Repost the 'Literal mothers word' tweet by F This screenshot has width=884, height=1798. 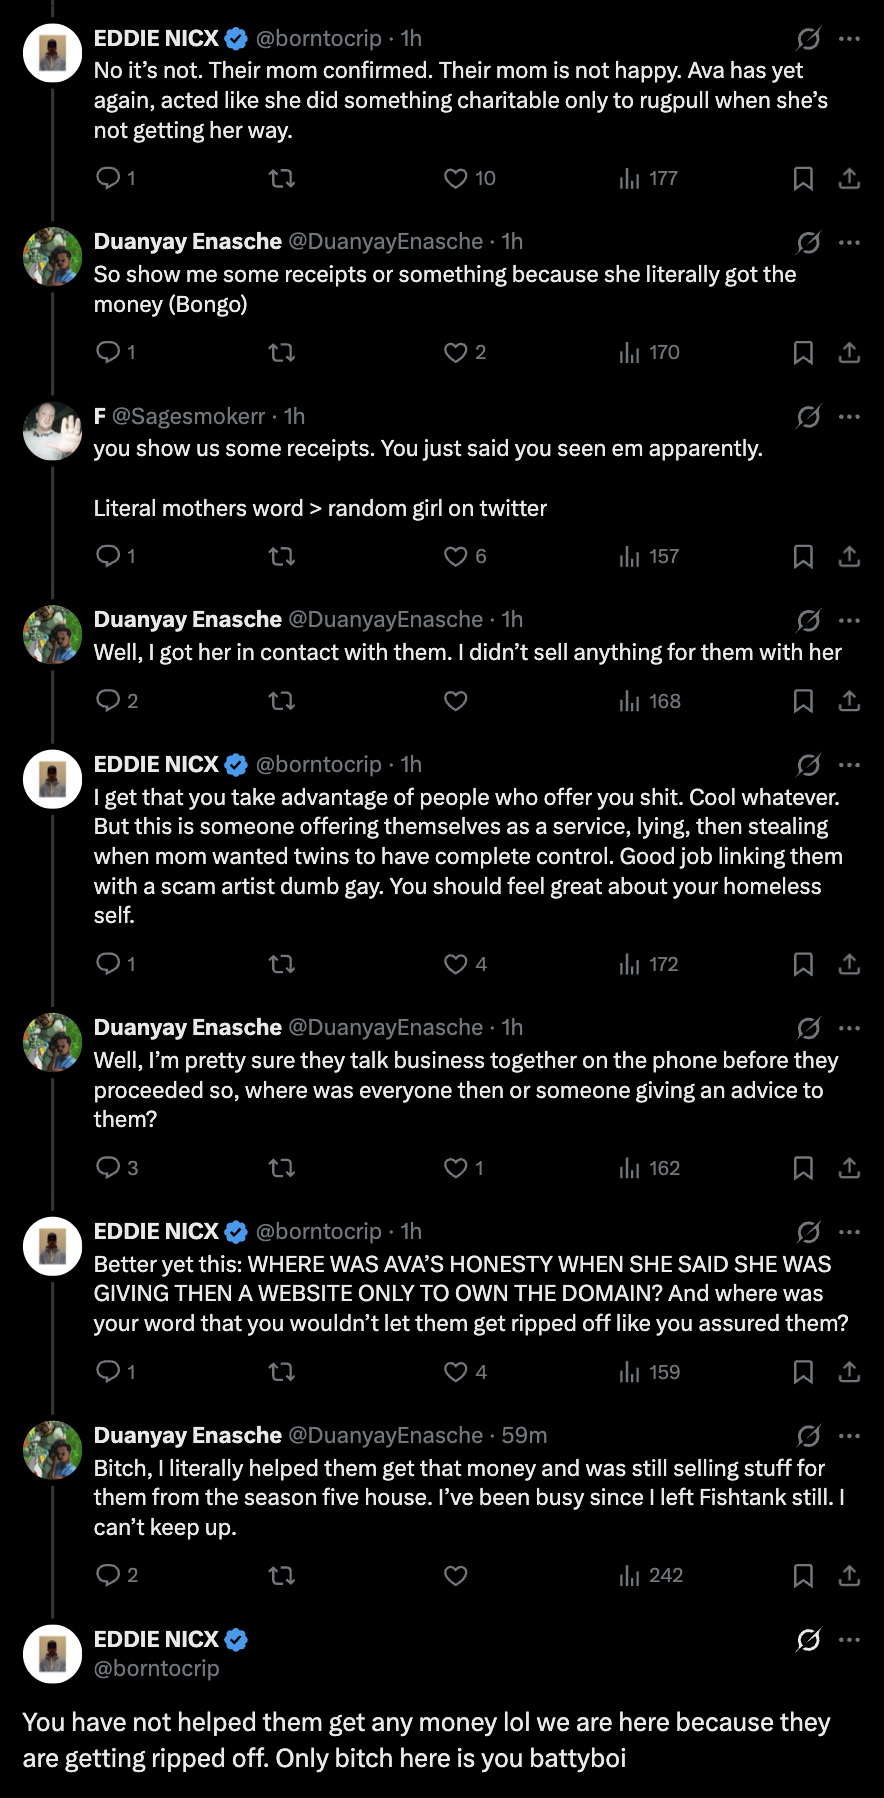[x=282, y=556]
